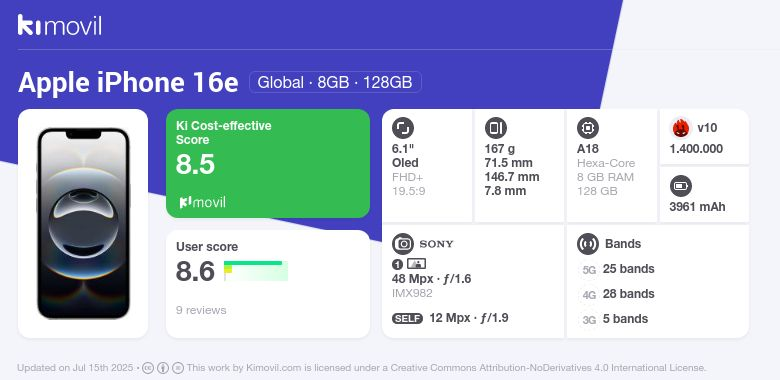Click the user score rating bar
The width and height of the screenshot is (780, 380).
tap(256, 271)
